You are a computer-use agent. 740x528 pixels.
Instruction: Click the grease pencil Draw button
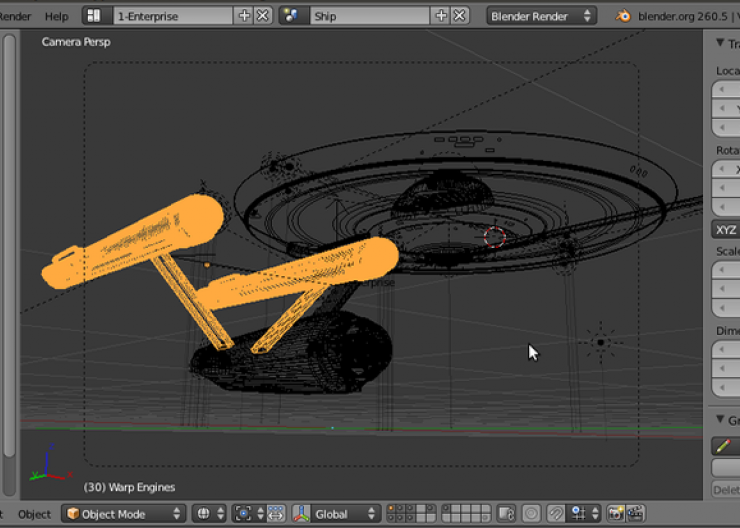(x=726, y=446)
